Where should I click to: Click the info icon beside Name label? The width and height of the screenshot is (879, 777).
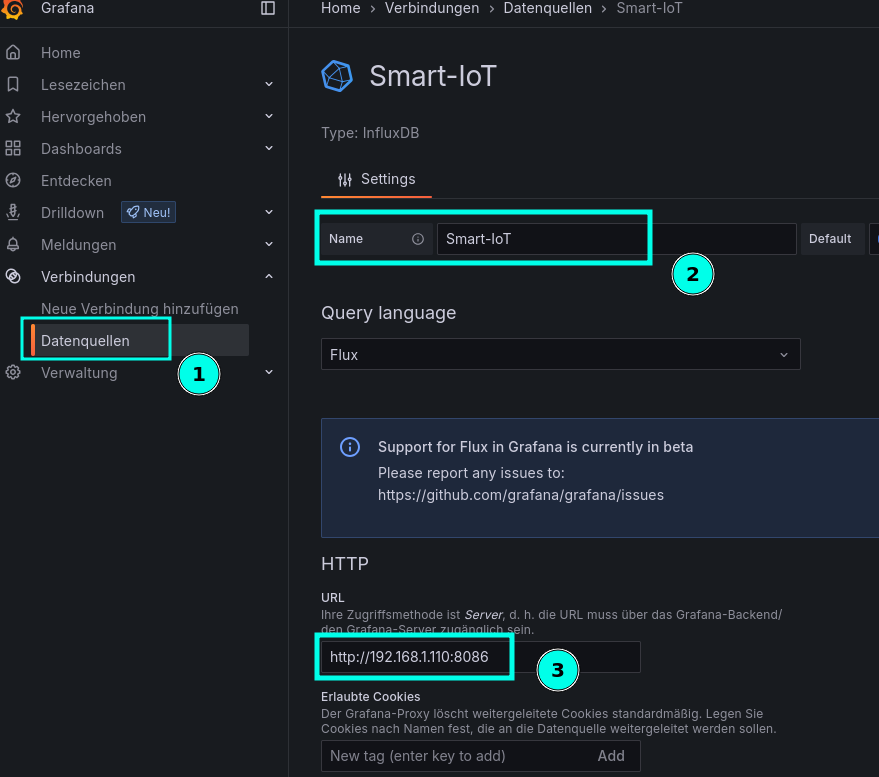(418, 239)
